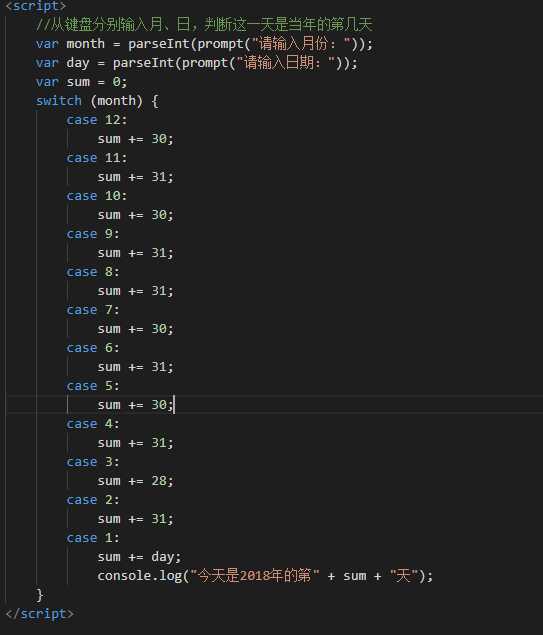Click the 'case 10:' label
The image size is (543, 635).
tap(97, 196)
